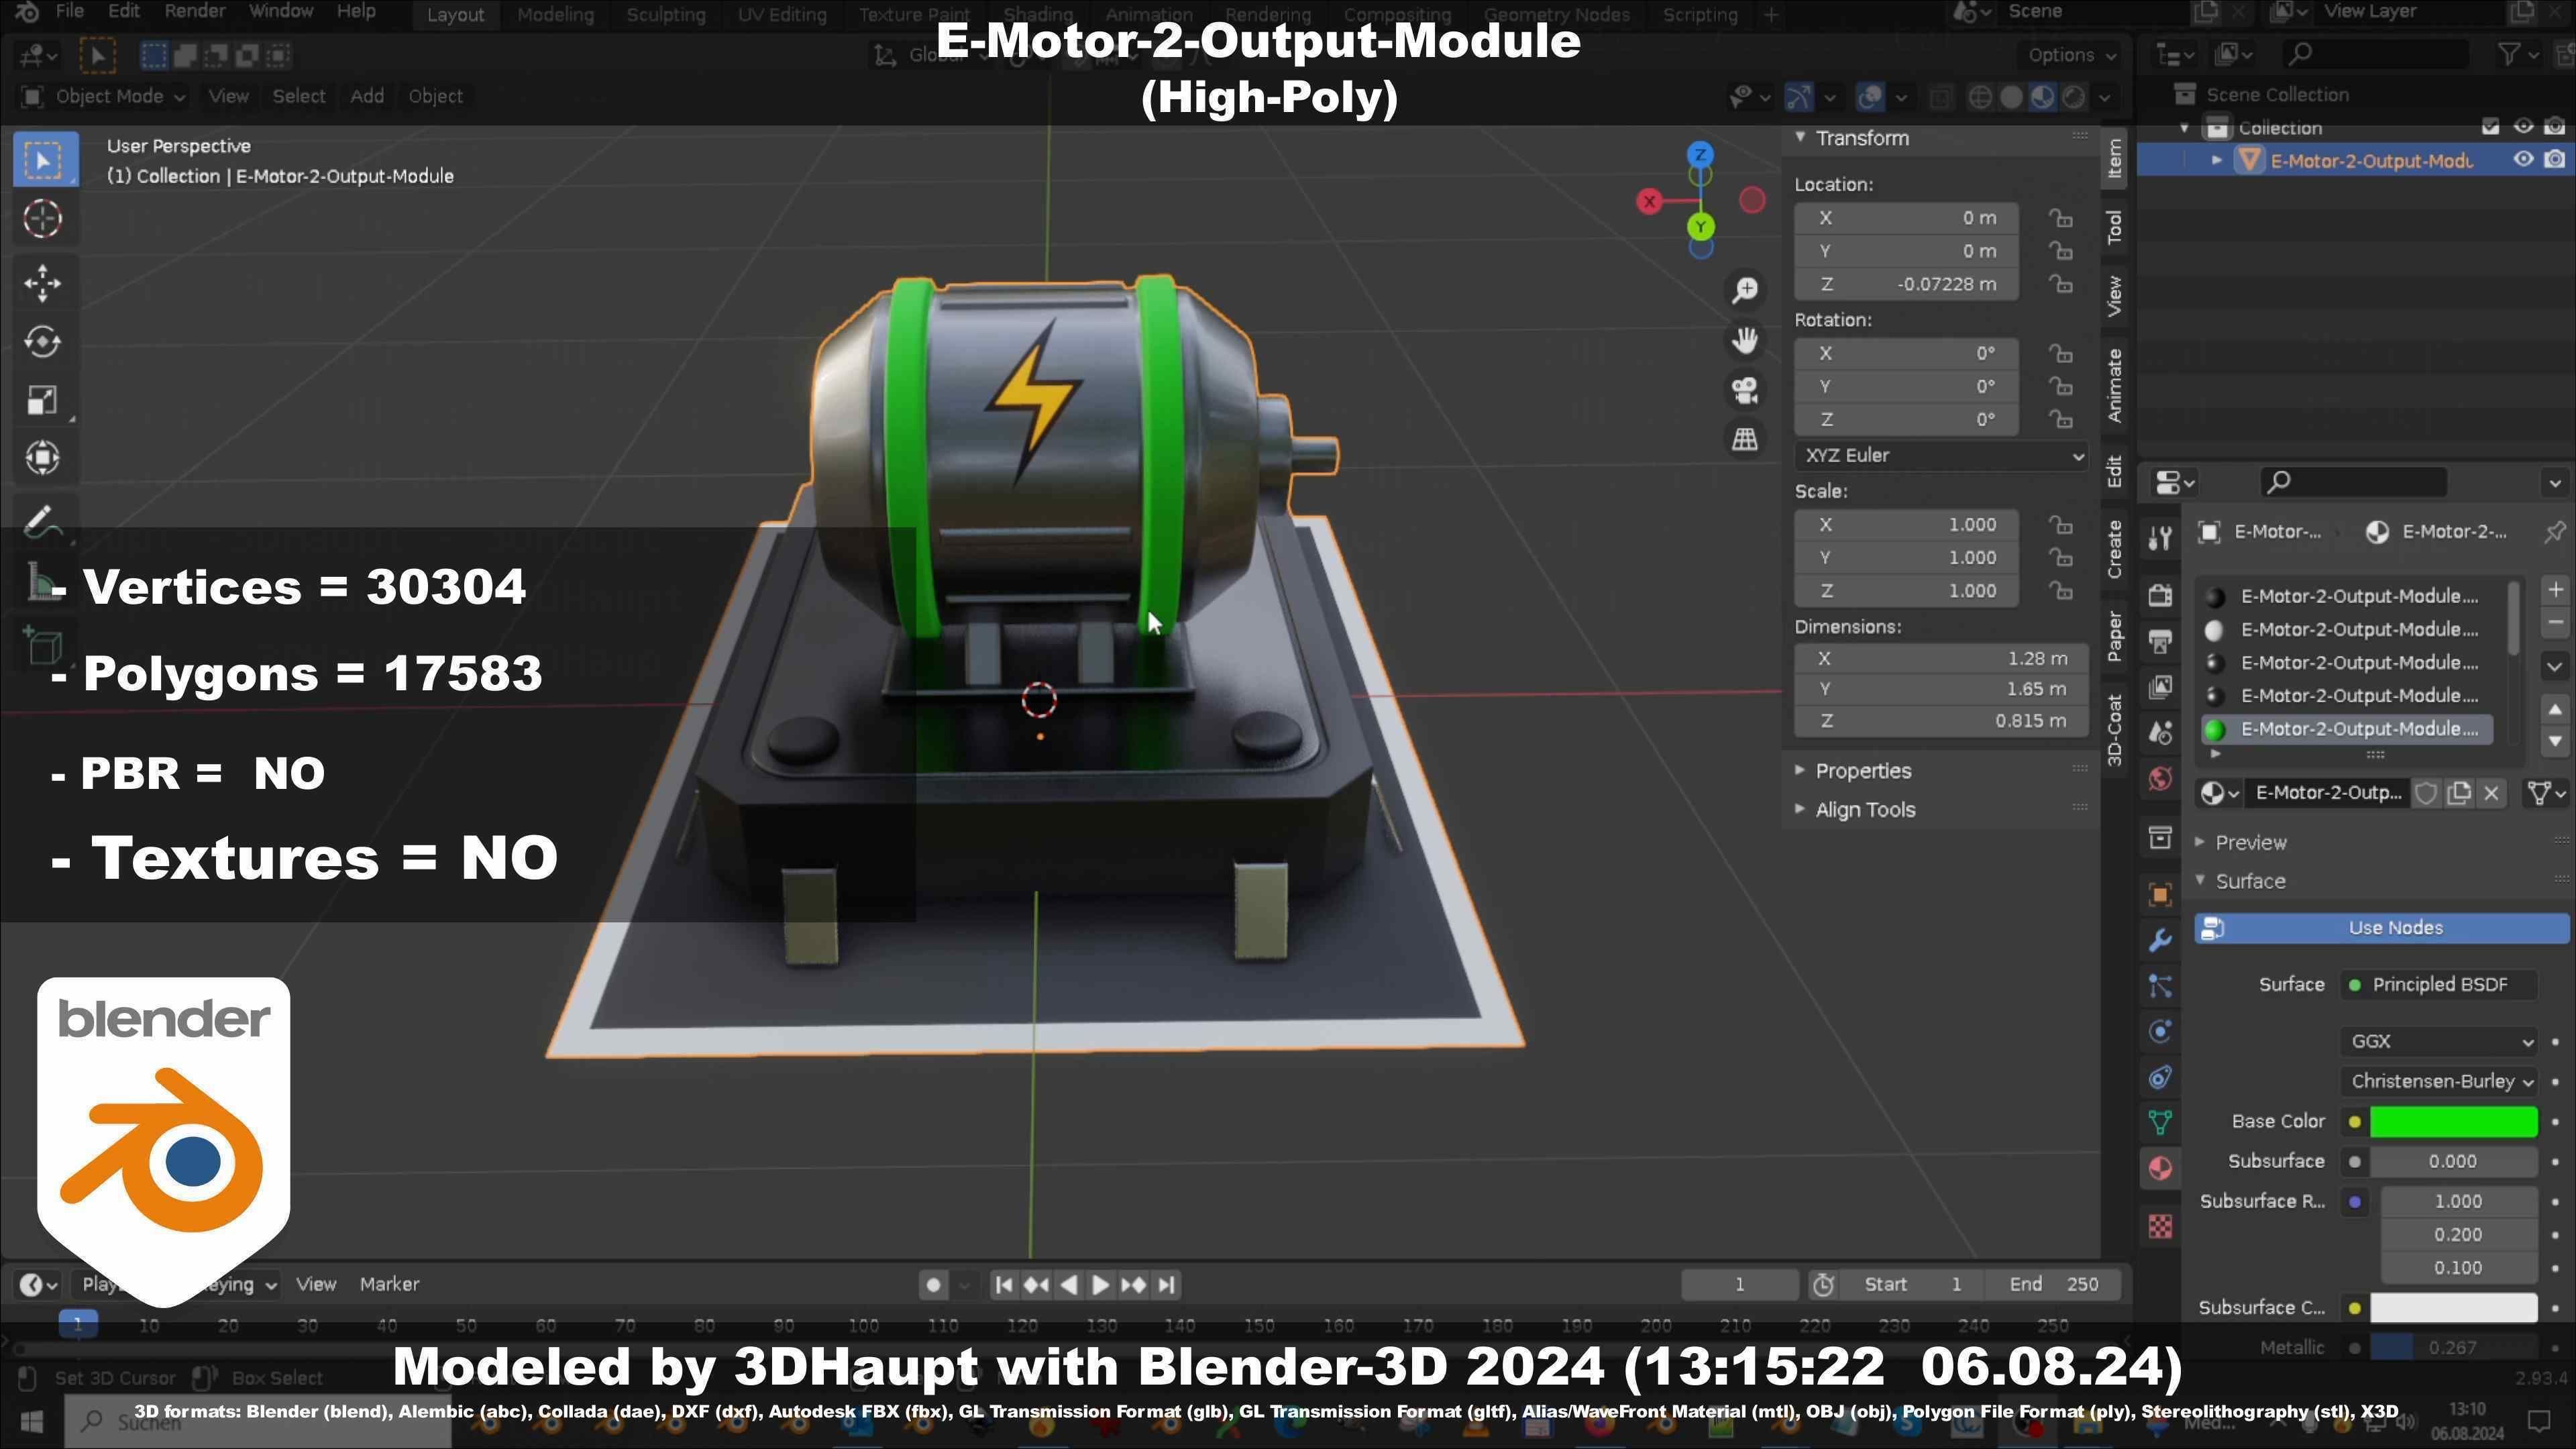
Task: Expand E-Motor-2-Output-Module in outliner
Action: (2217, 160)
